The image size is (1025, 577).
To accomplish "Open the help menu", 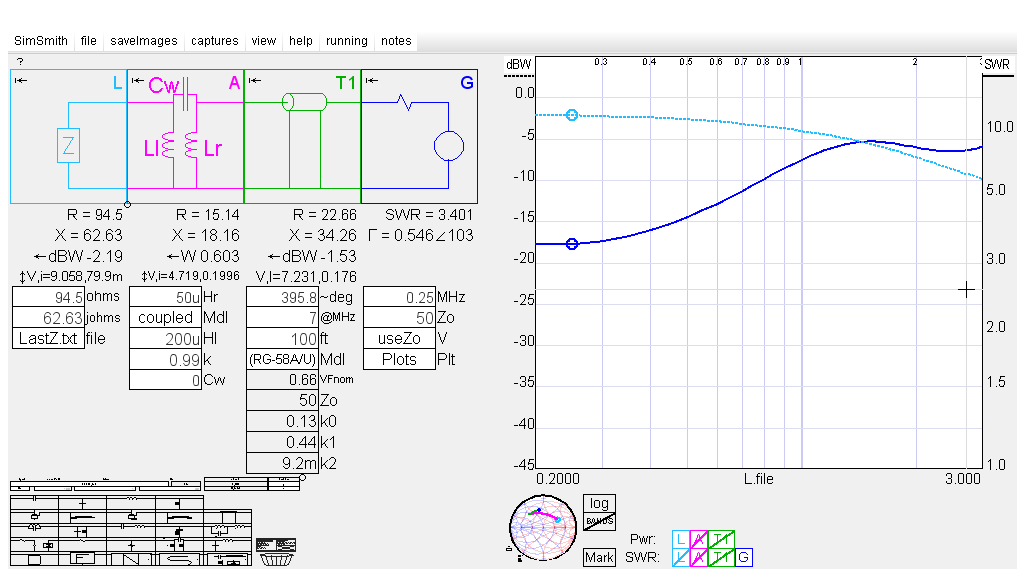I will coord(301,41).
